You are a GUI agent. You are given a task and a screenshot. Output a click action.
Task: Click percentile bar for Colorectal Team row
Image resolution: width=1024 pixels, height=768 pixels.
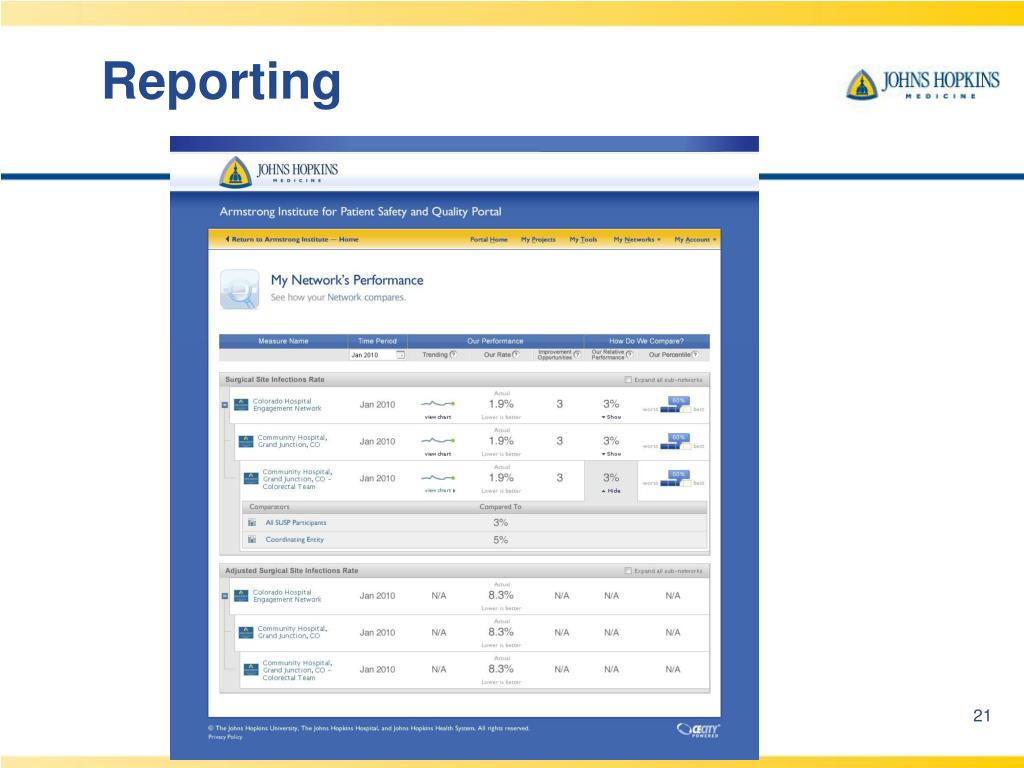pyautogui.click(x=675, y=479)
